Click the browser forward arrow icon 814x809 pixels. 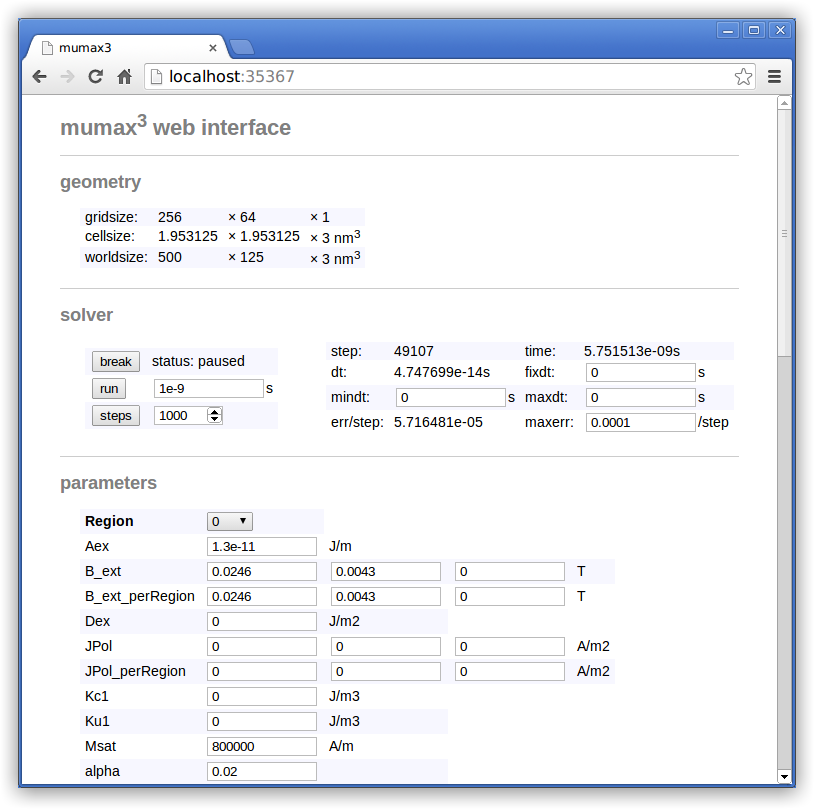tap(67, 76)
